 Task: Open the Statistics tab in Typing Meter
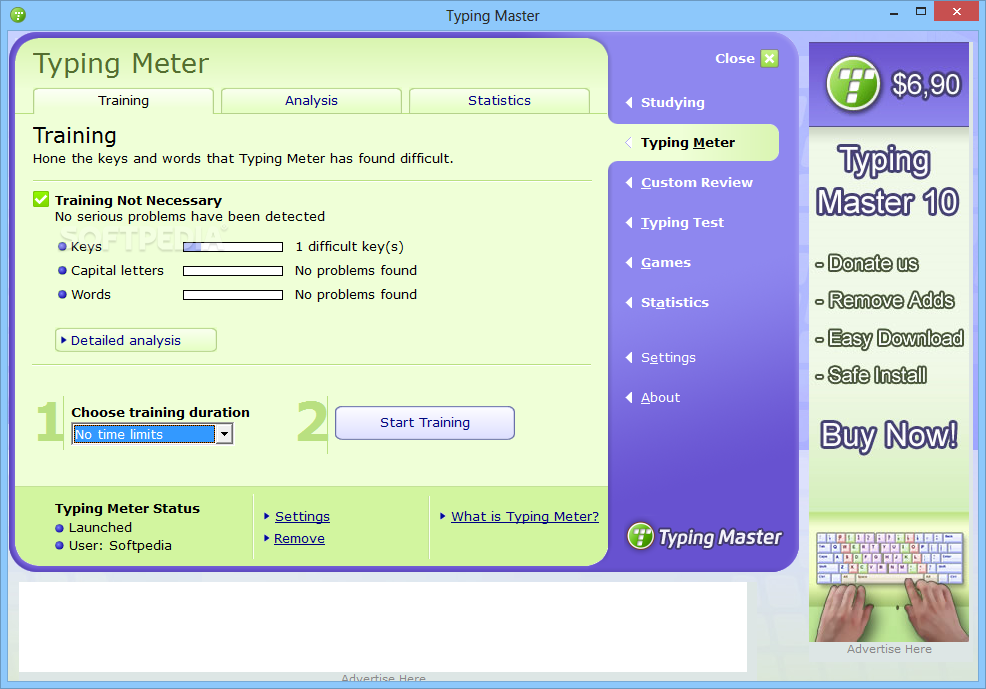click(499, 101)
